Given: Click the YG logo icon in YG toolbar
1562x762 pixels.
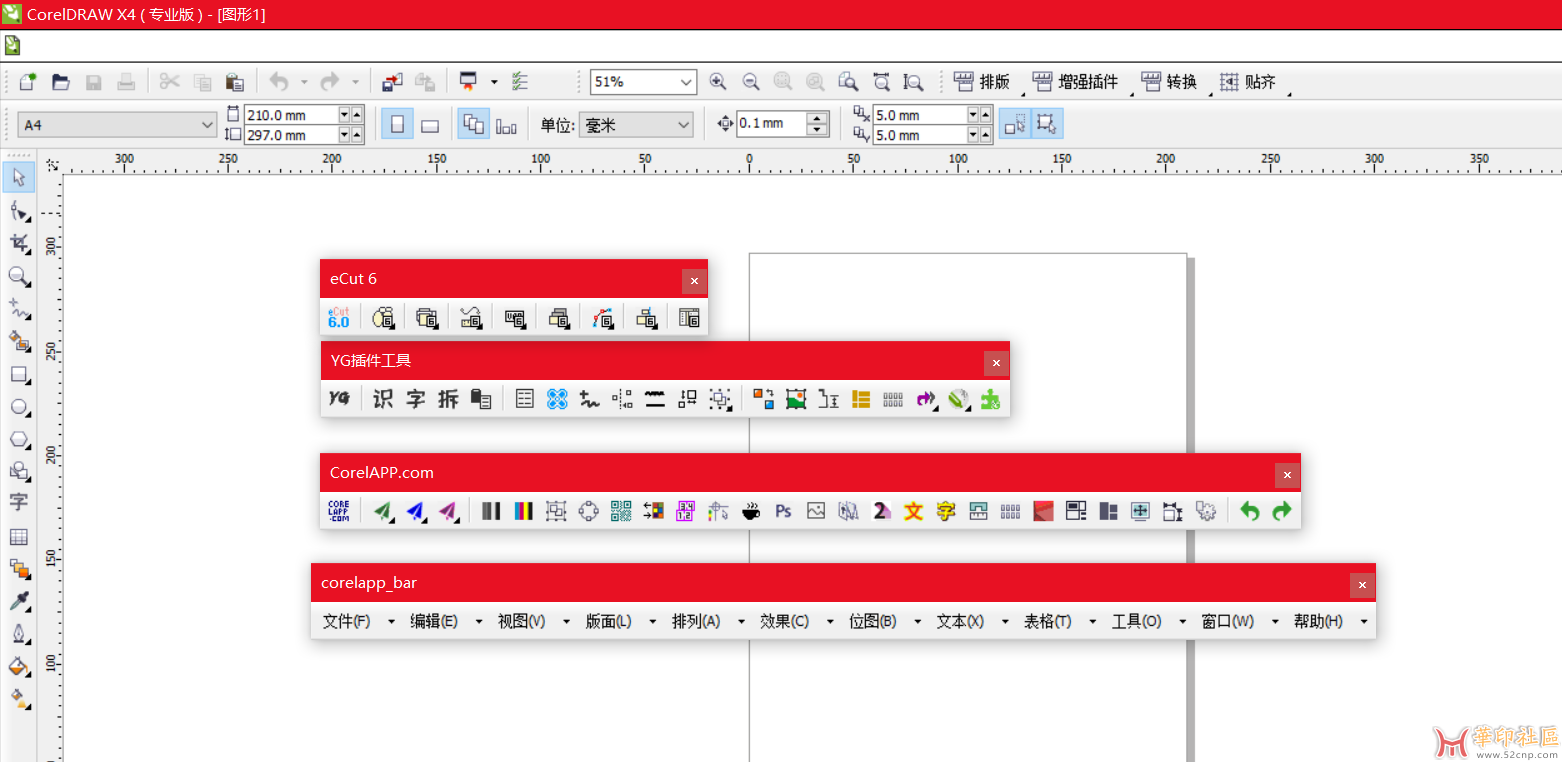Looking at the screenshot, I should (x=340, y=399).
